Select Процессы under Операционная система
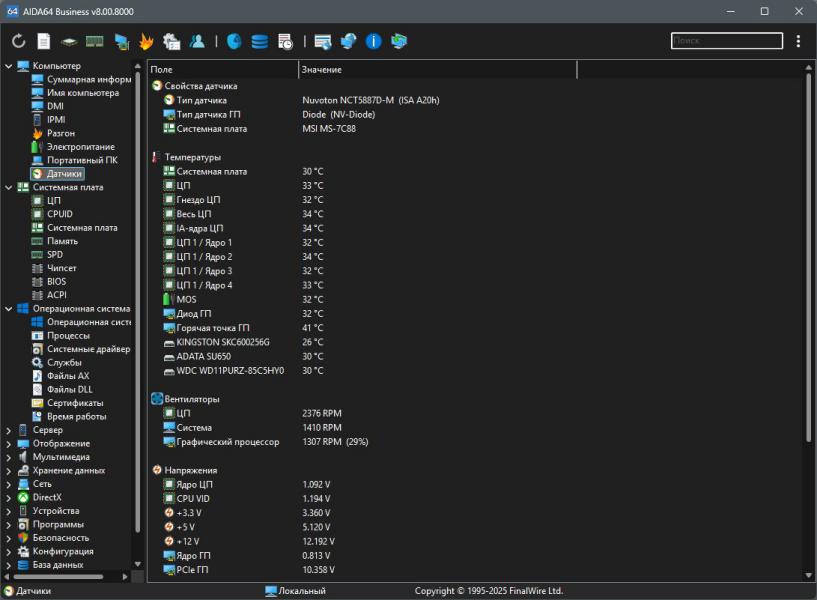817x600 pixels. click(68, 336)
